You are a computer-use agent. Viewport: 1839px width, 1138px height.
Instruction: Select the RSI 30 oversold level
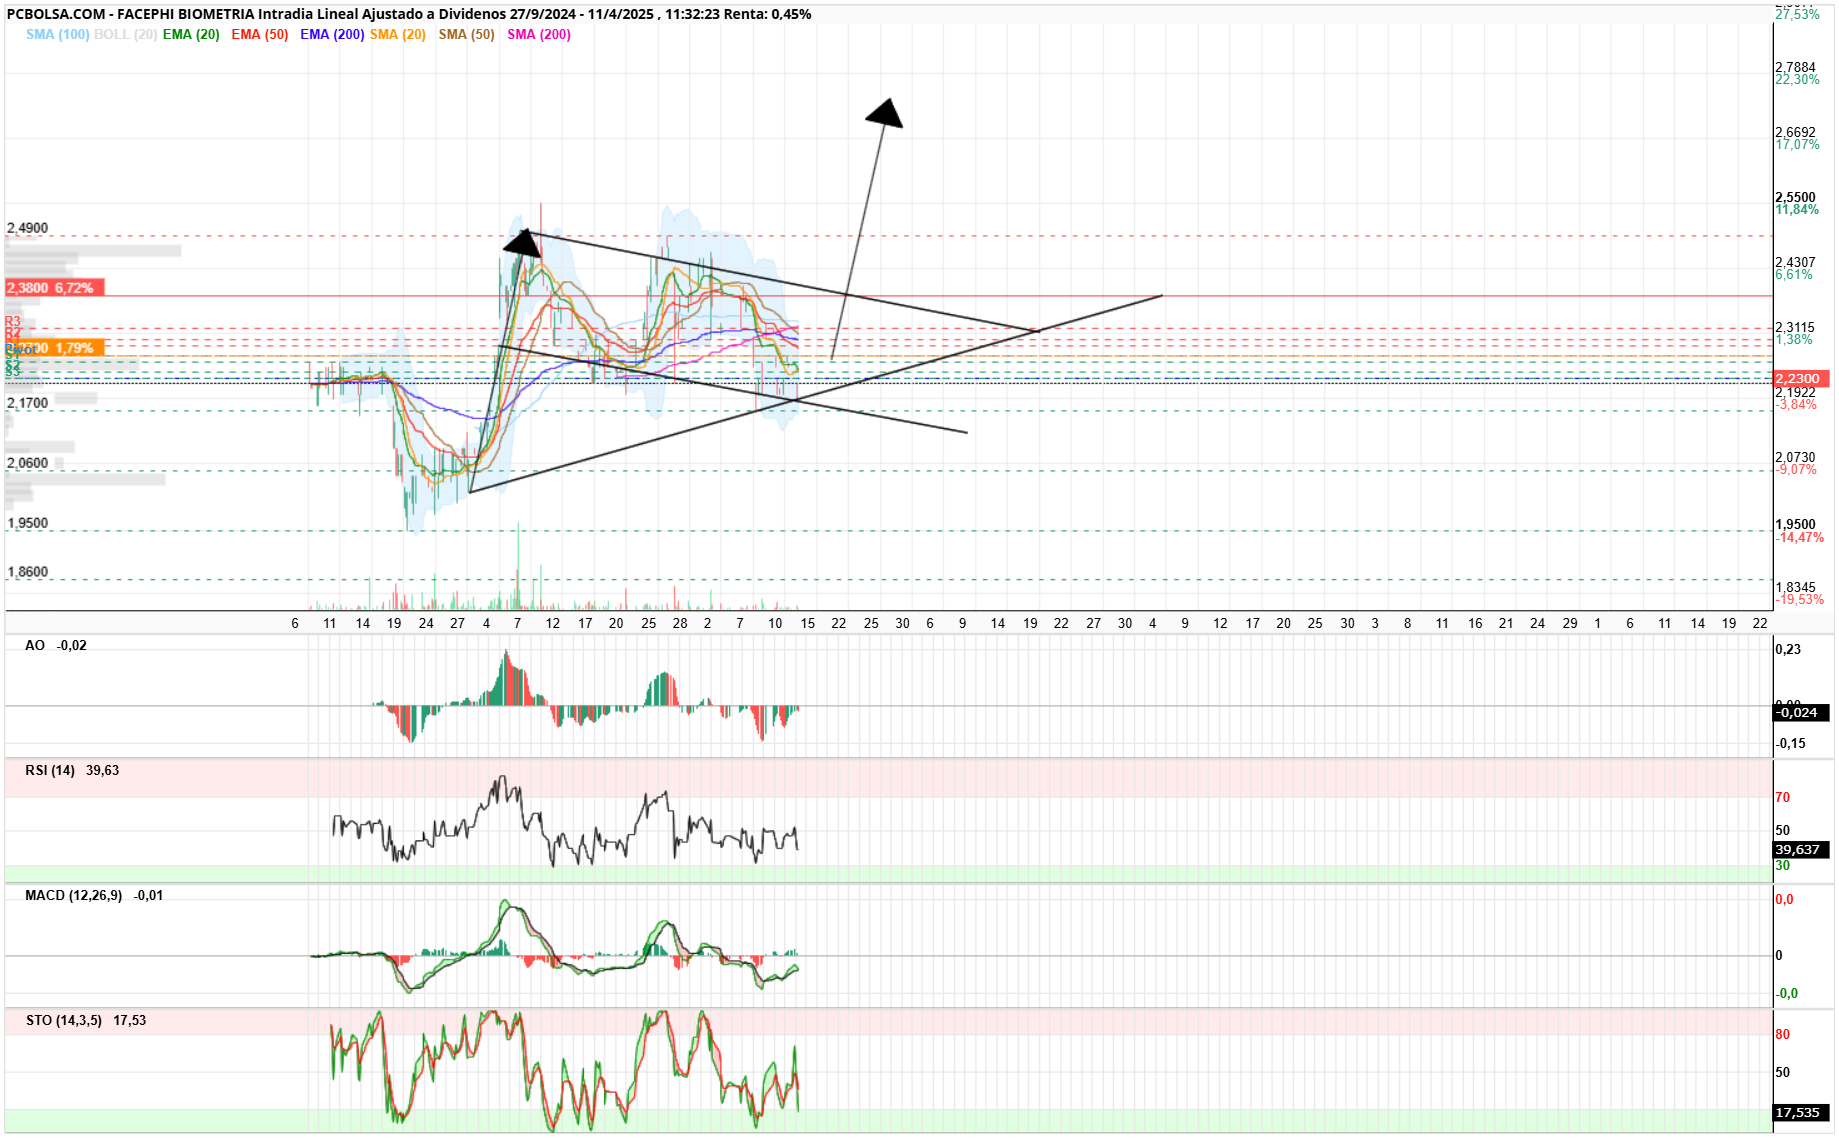point(1782,866)
